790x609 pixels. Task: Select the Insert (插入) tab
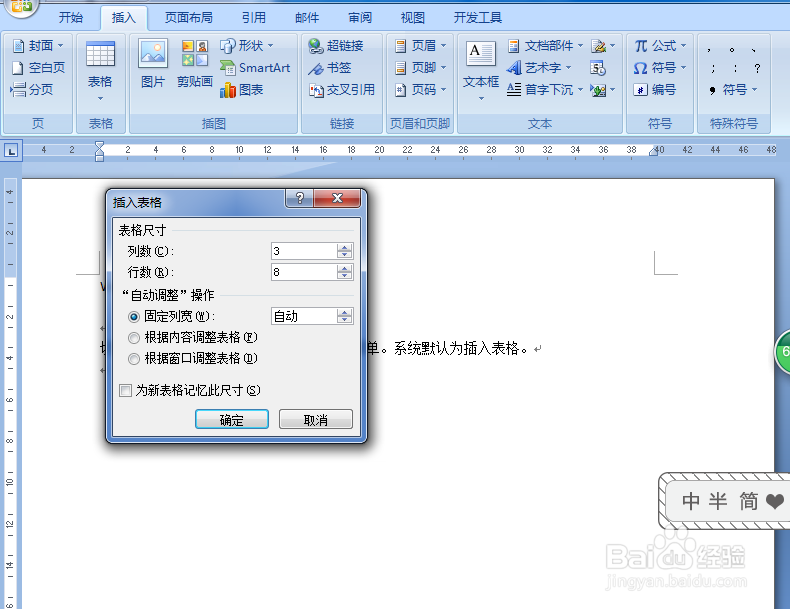point(123,18)
